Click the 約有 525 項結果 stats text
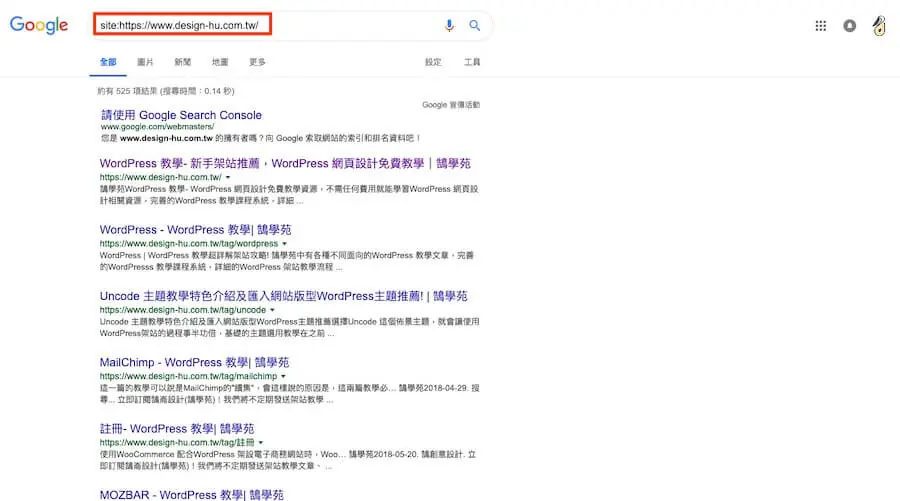Screen dimensions: 900x501 (166, 91)
